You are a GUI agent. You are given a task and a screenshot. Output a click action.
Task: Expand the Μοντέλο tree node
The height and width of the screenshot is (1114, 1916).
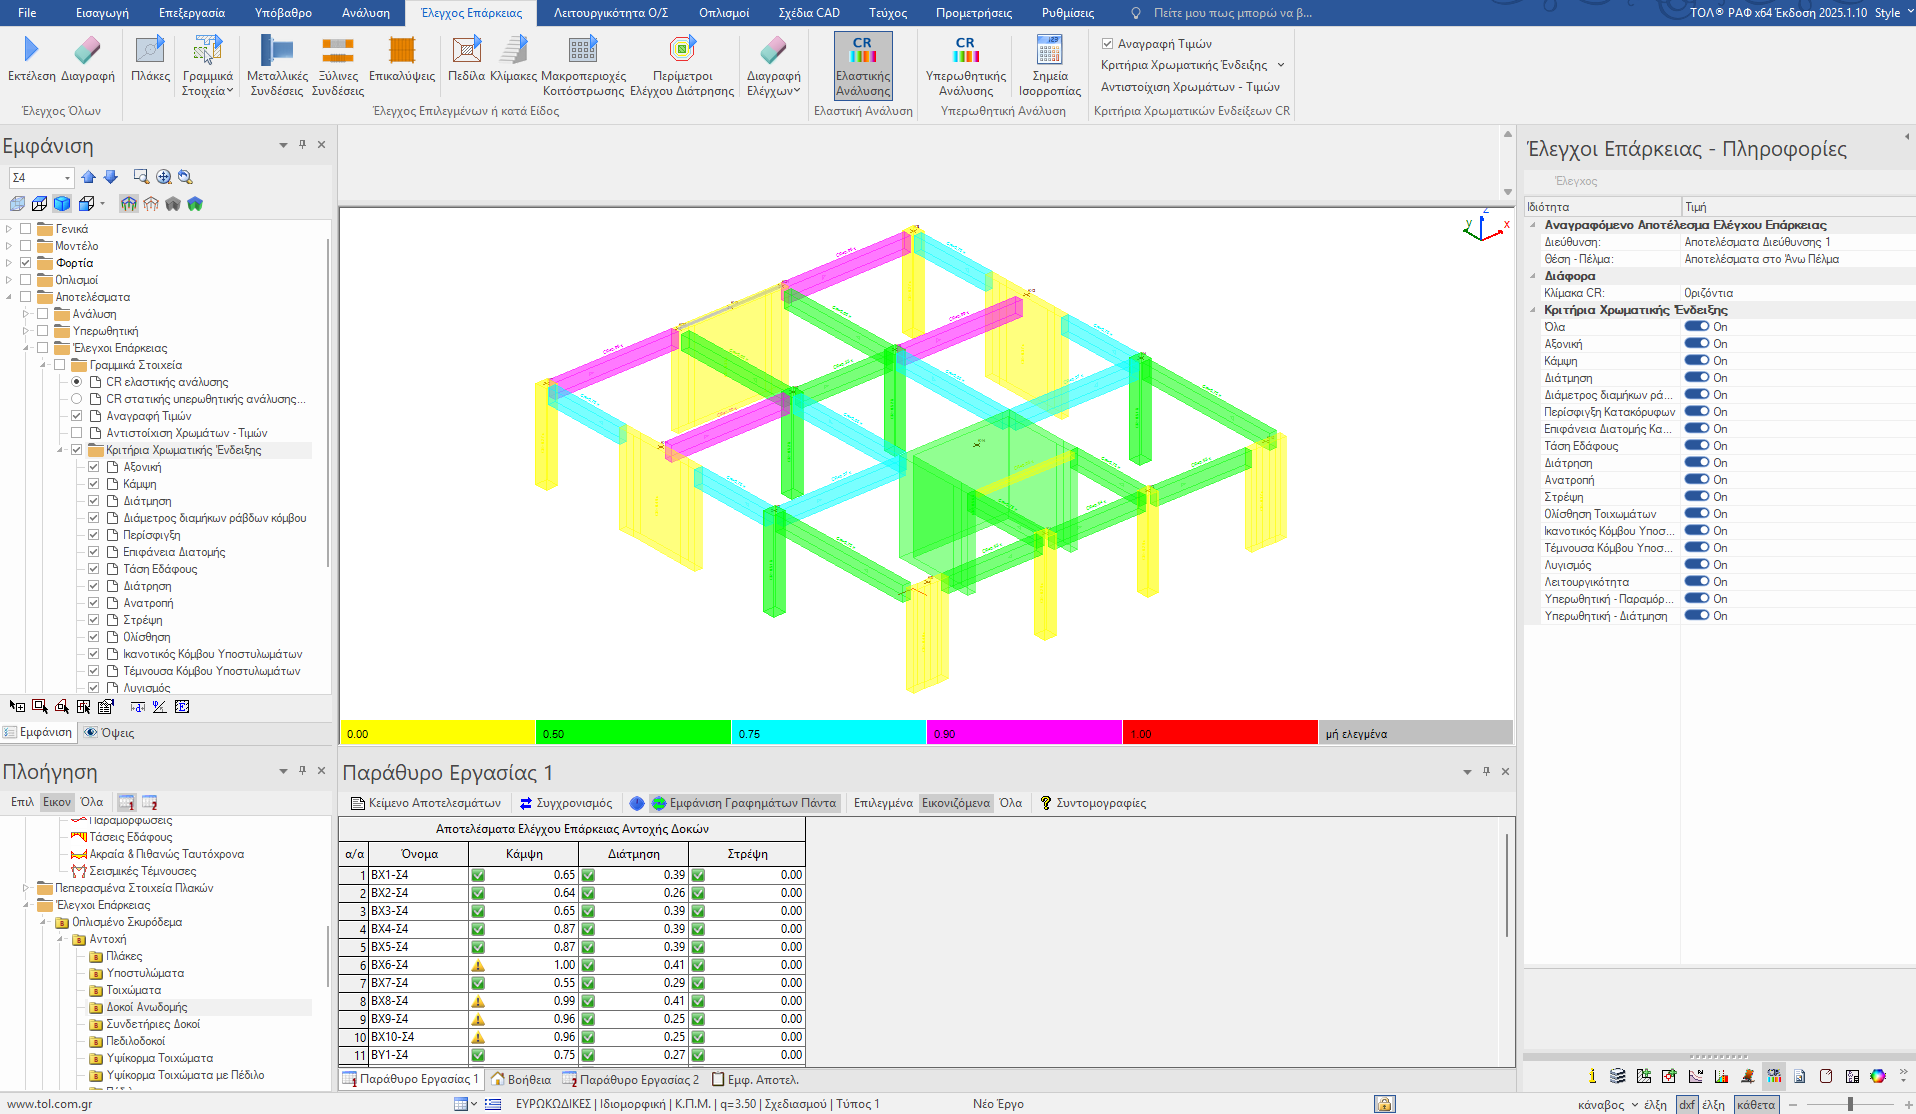click(x=9, y=246)
